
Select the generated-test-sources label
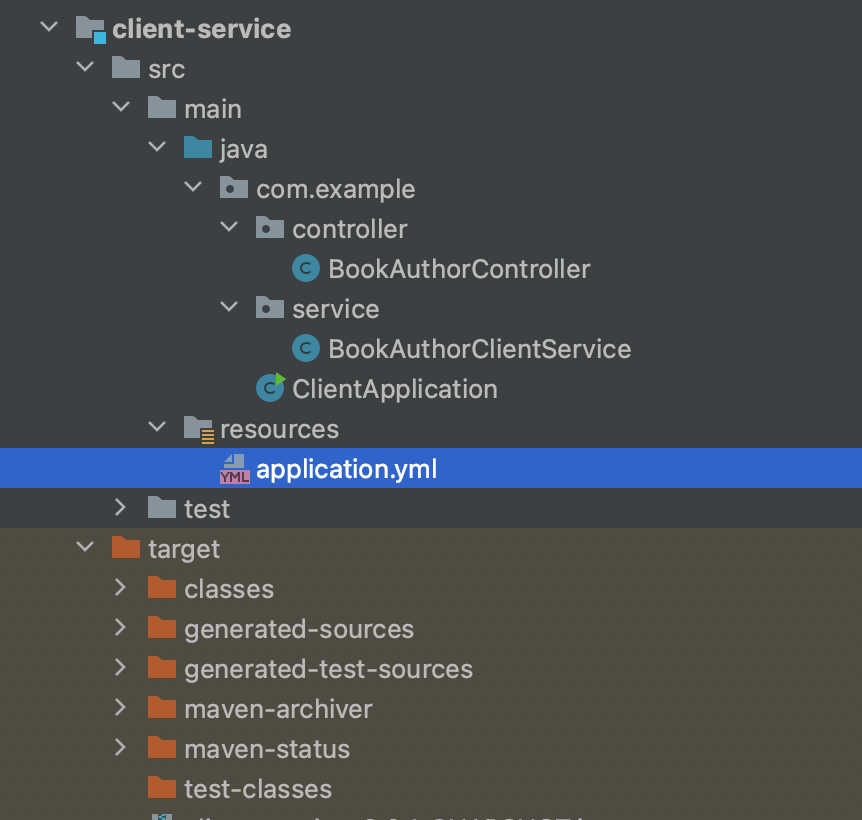328,670
